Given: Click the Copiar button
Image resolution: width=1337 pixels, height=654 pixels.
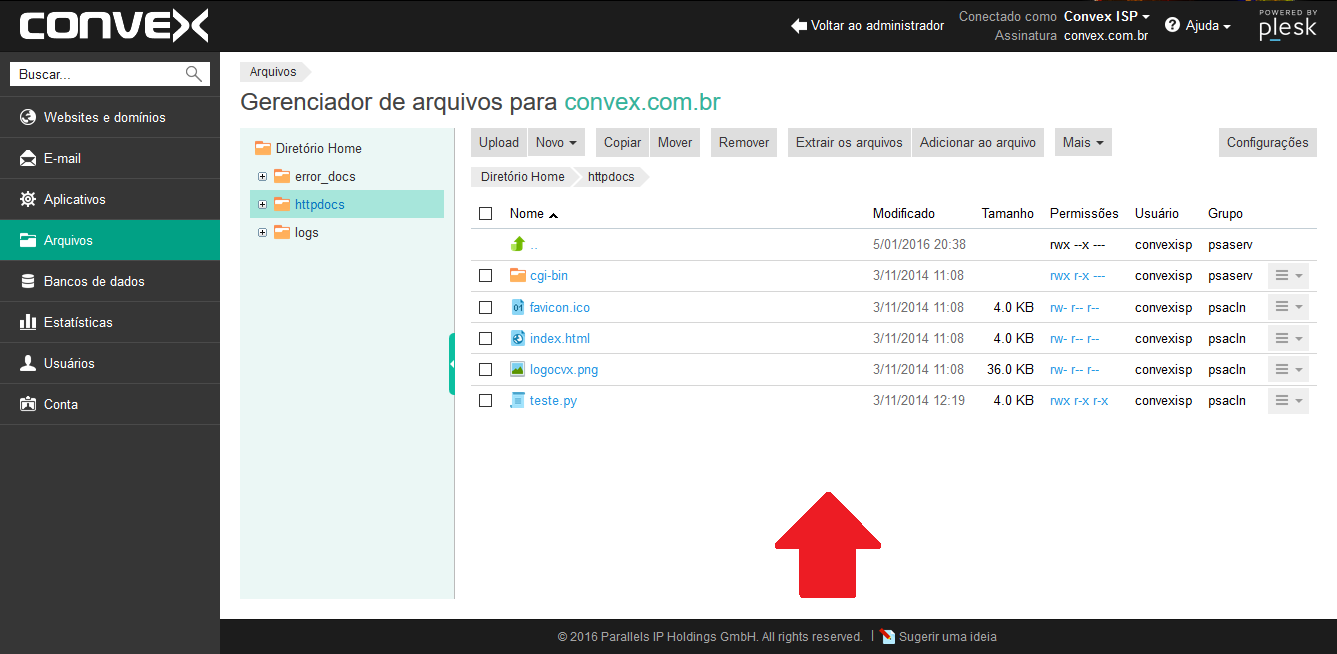Looking at the screenshot, I should click(623, 142).
